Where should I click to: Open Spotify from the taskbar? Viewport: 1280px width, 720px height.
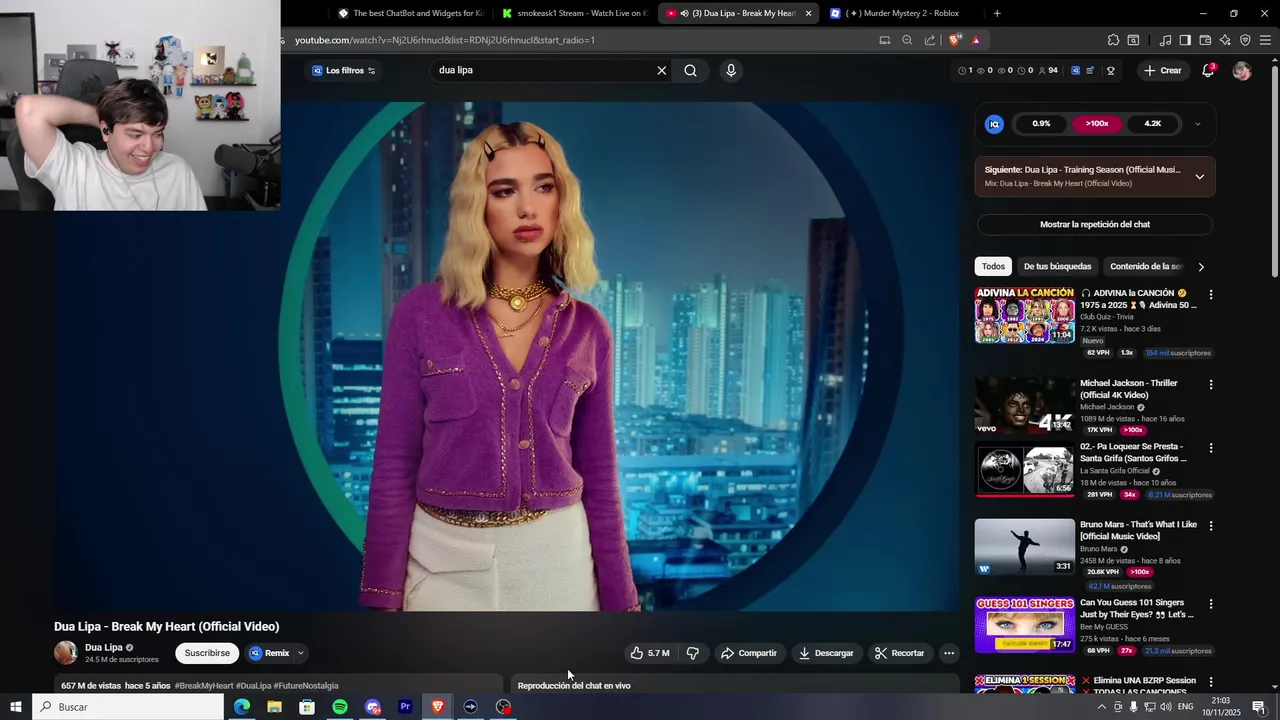click(x=340, y=707)
